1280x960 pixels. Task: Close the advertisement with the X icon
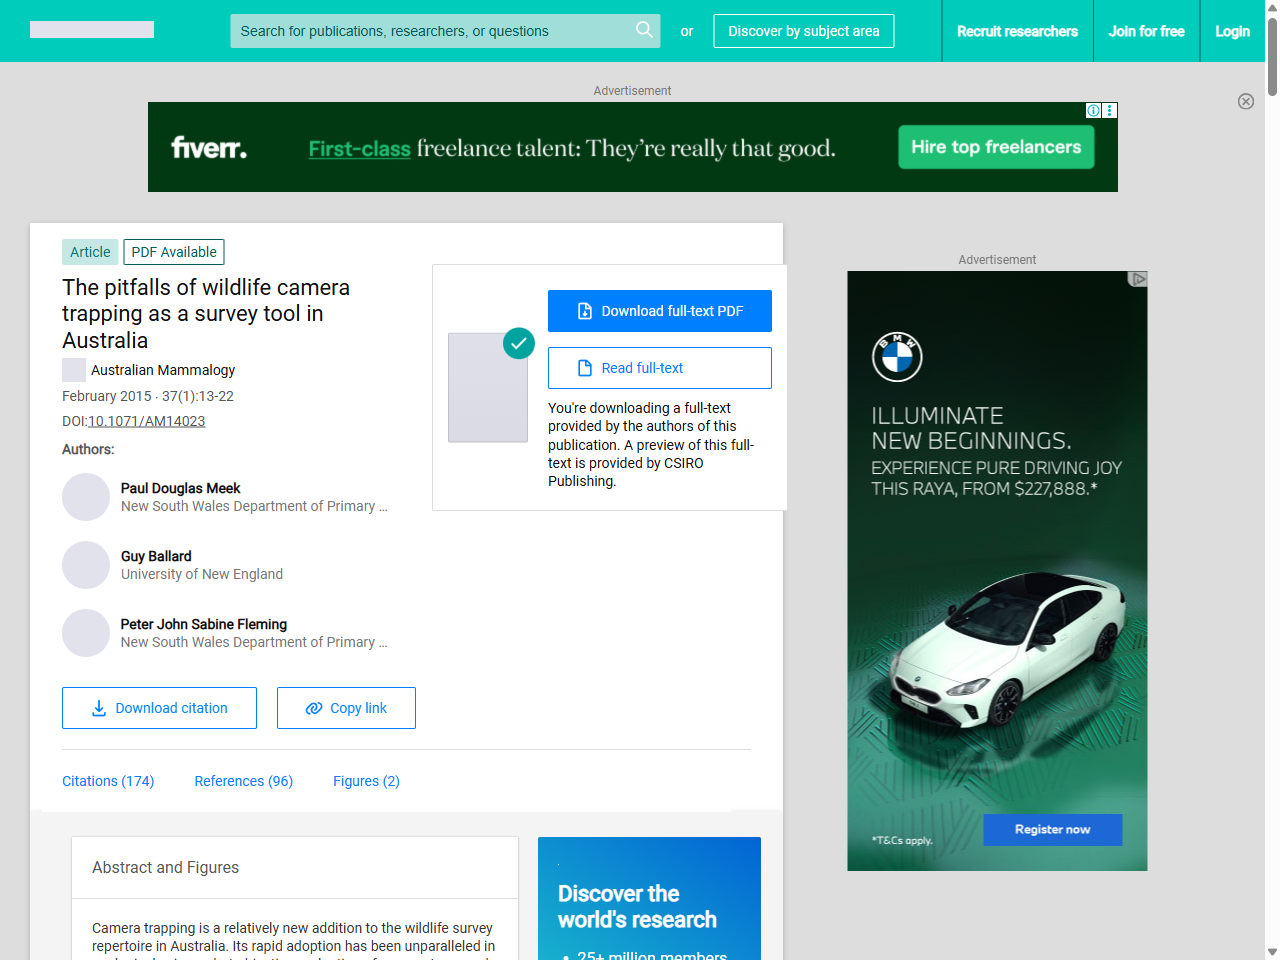(x=1246, y=101)
